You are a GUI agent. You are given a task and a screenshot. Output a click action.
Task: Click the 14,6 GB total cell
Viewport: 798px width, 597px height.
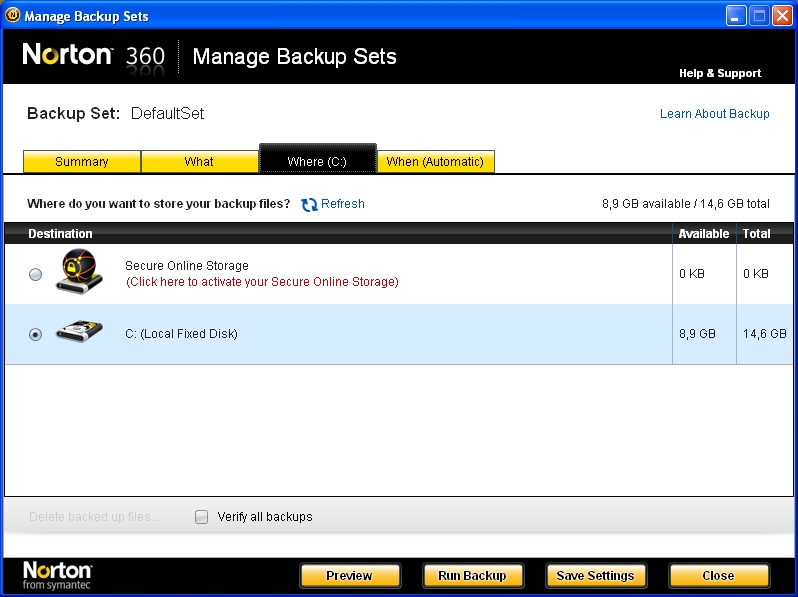tap(764, 334)
